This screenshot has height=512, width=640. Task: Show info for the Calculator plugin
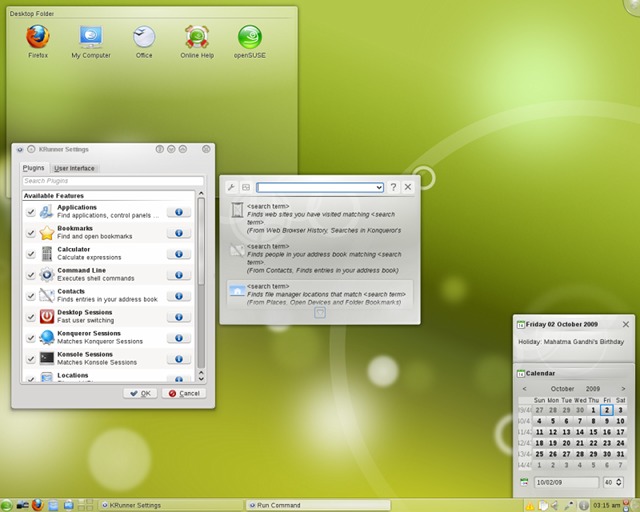click(x=179, y=254)
